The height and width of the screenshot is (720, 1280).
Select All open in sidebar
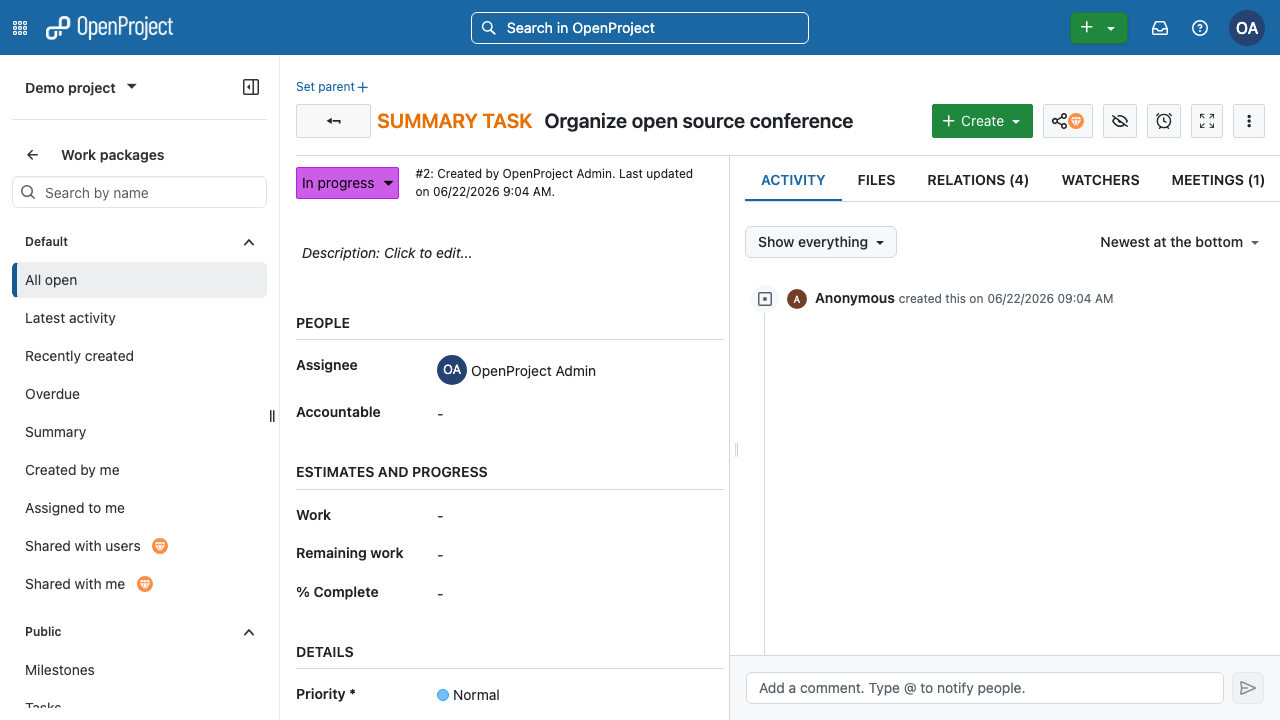140,280
